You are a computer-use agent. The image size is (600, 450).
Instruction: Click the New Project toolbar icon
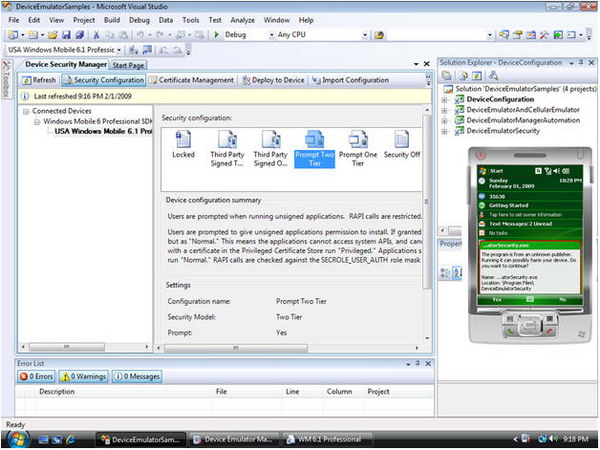[13, 35]
